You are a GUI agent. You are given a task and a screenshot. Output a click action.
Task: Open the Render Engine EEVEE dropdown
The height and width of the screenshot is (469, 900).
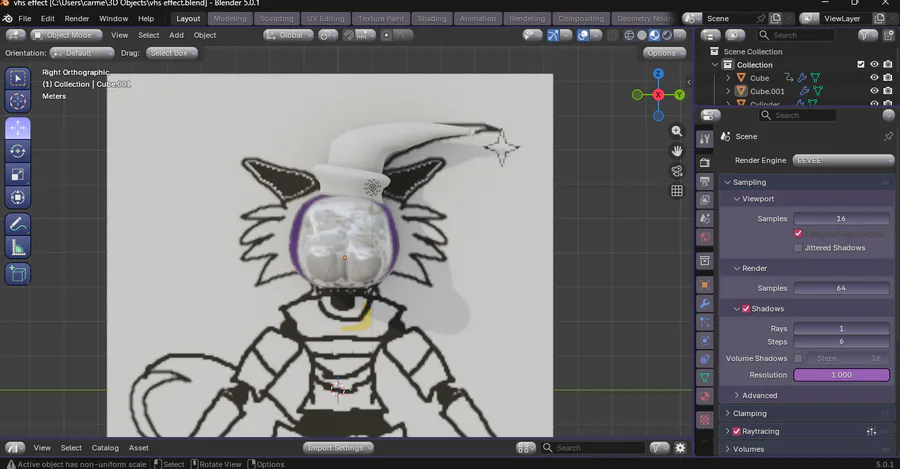(x=843, y=160)
